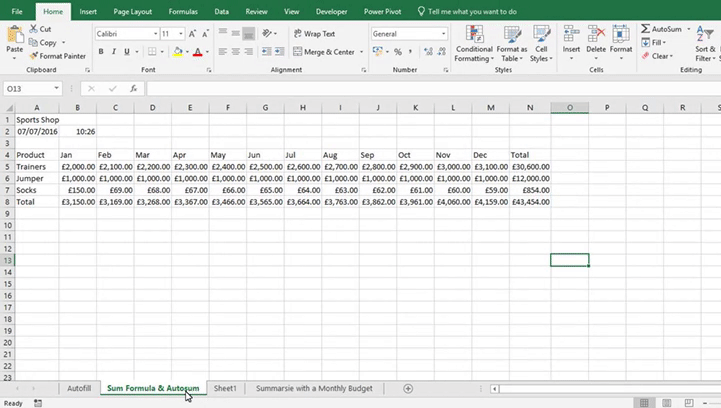The width and height of the screenshot is (721, 408).
Task: Click the Percent Style icon
Action: pos(398,52)
